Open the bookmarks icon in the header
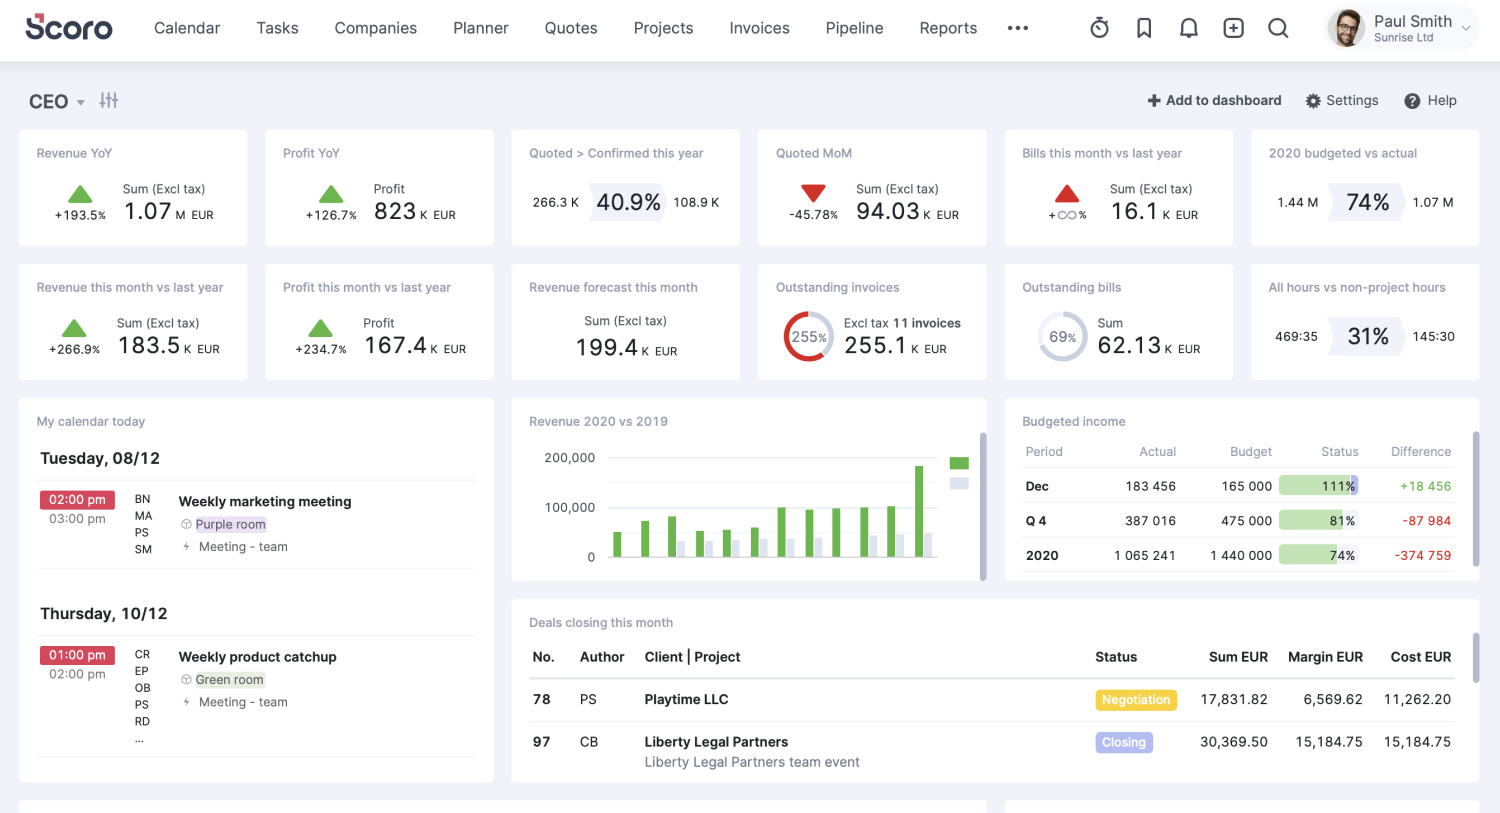The image size is (1500, 813). (1144, 28)
